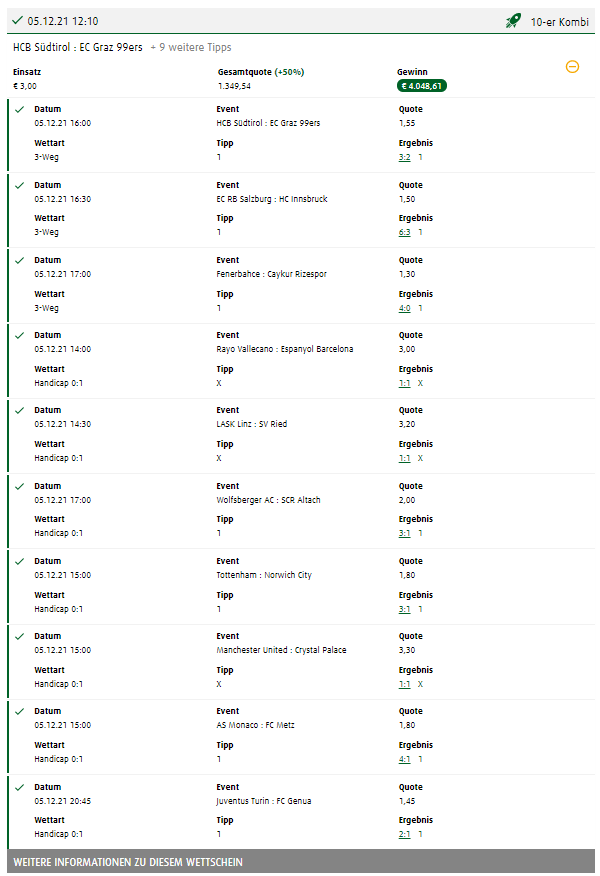Open the 6:3 result for EC RB Salzburg
The height and width of the screenshot is (876, 600).
(x=404, y=232)
